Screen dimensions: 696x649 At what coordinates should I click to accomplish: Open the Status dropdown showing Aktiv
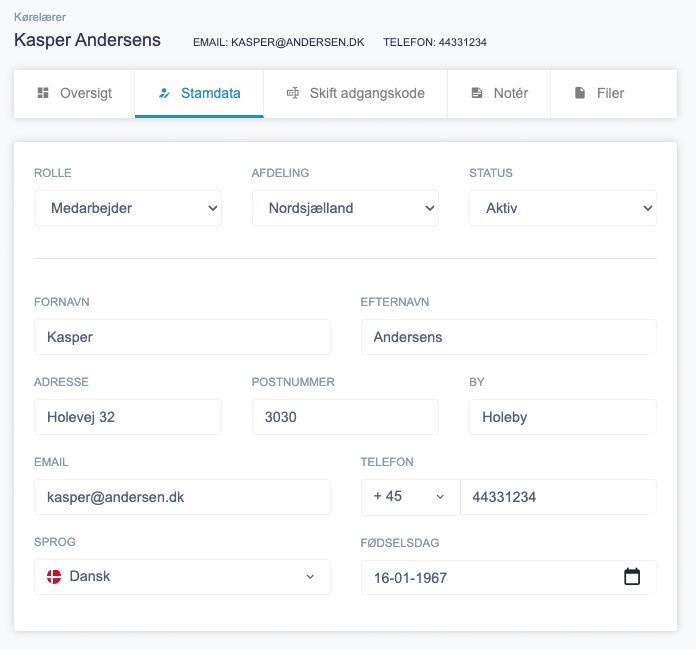click(x=562, y=208)
